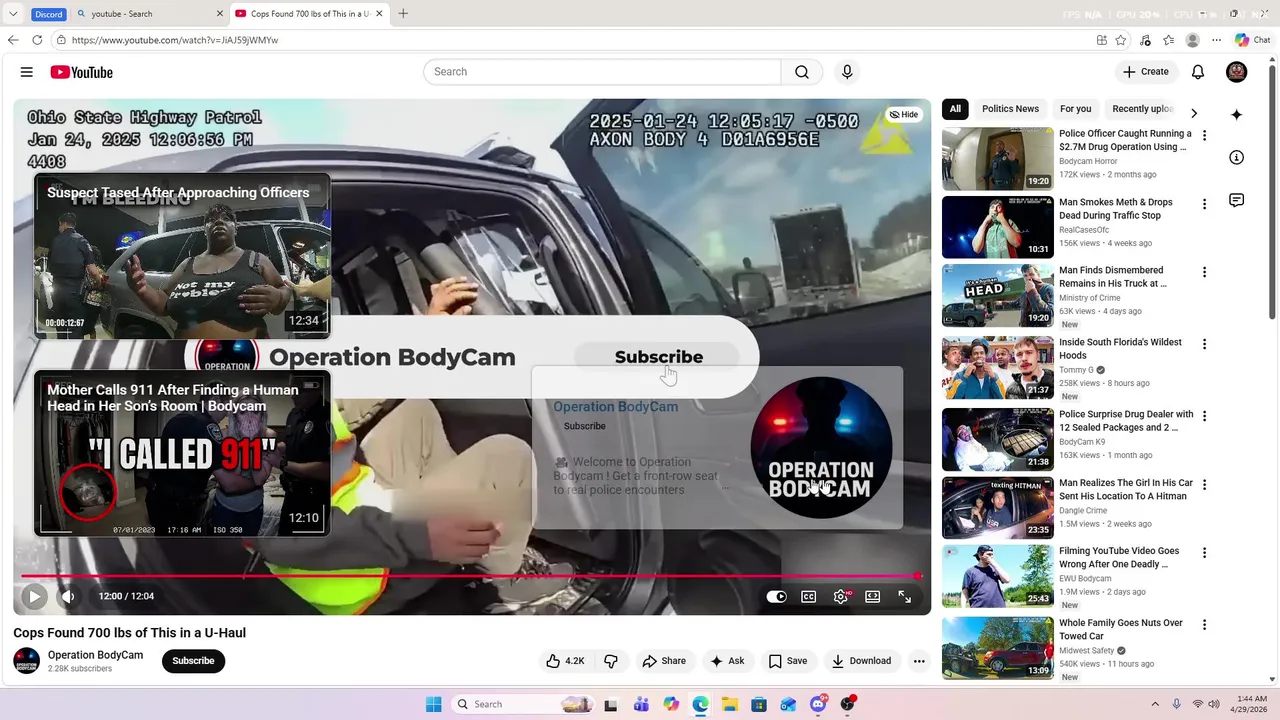Open a new browser tab
The height and width of the screenshot is (720, 1280).
pyautogui.click(x=403, y=14)
